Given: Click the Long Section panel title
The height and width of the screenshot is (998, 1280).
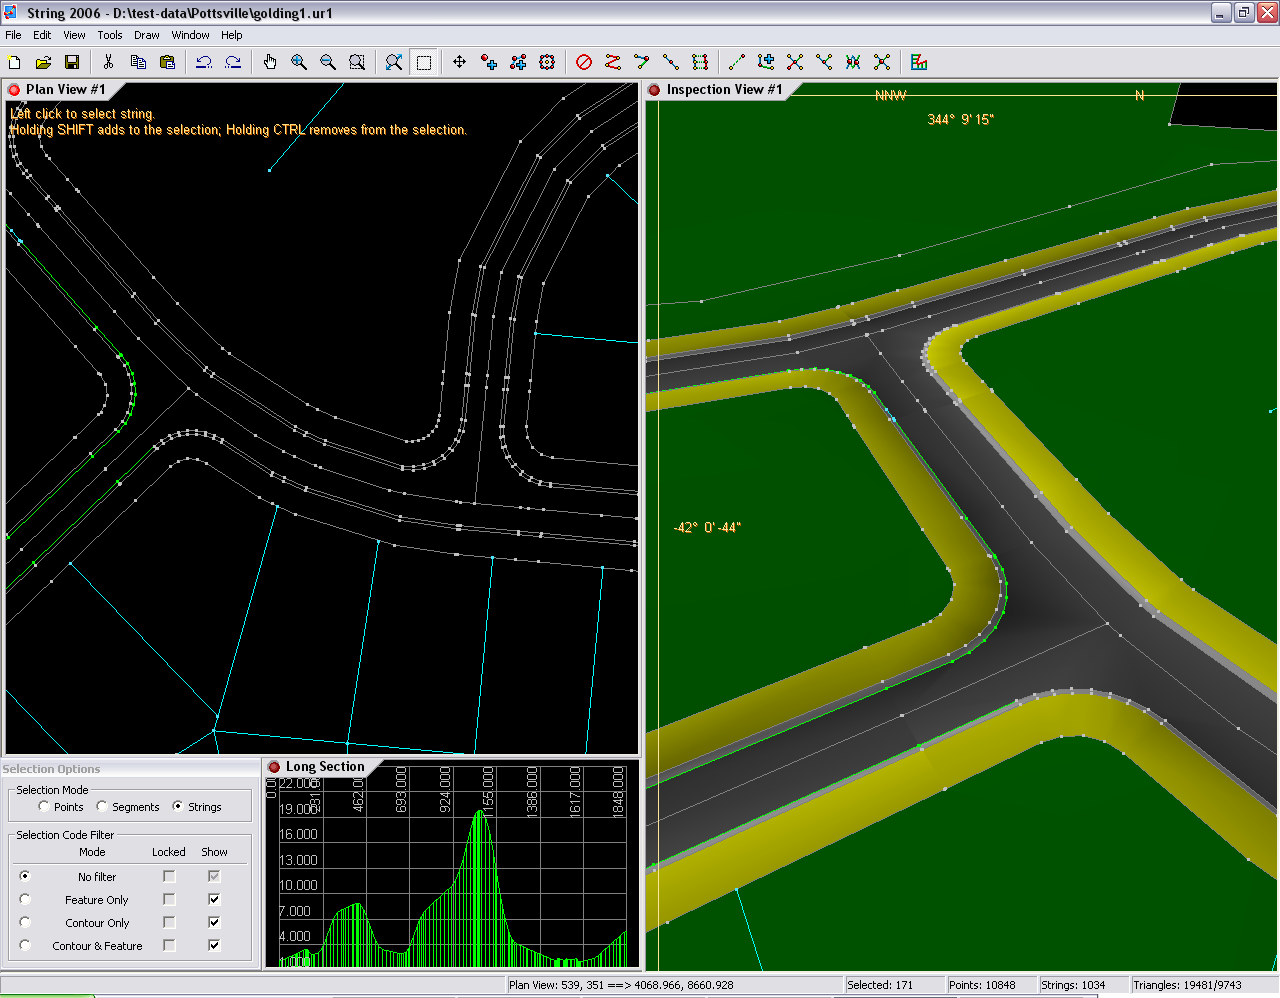Looking at the screenshot, I should point(324,767).
